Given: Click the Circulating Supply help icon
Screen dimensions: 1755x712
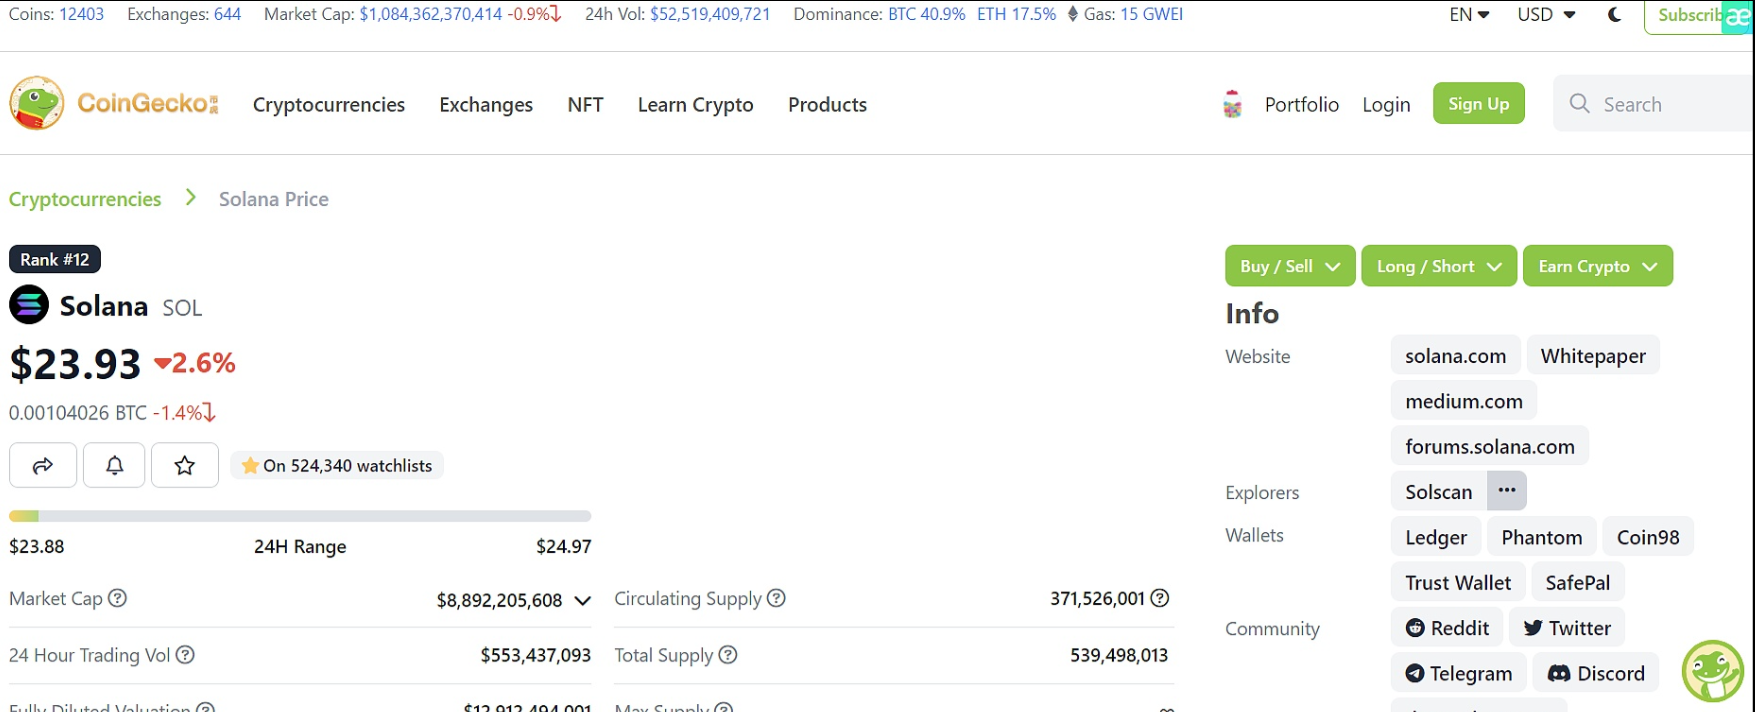Looking at the screenshot, I should click(x=776, y=598).
